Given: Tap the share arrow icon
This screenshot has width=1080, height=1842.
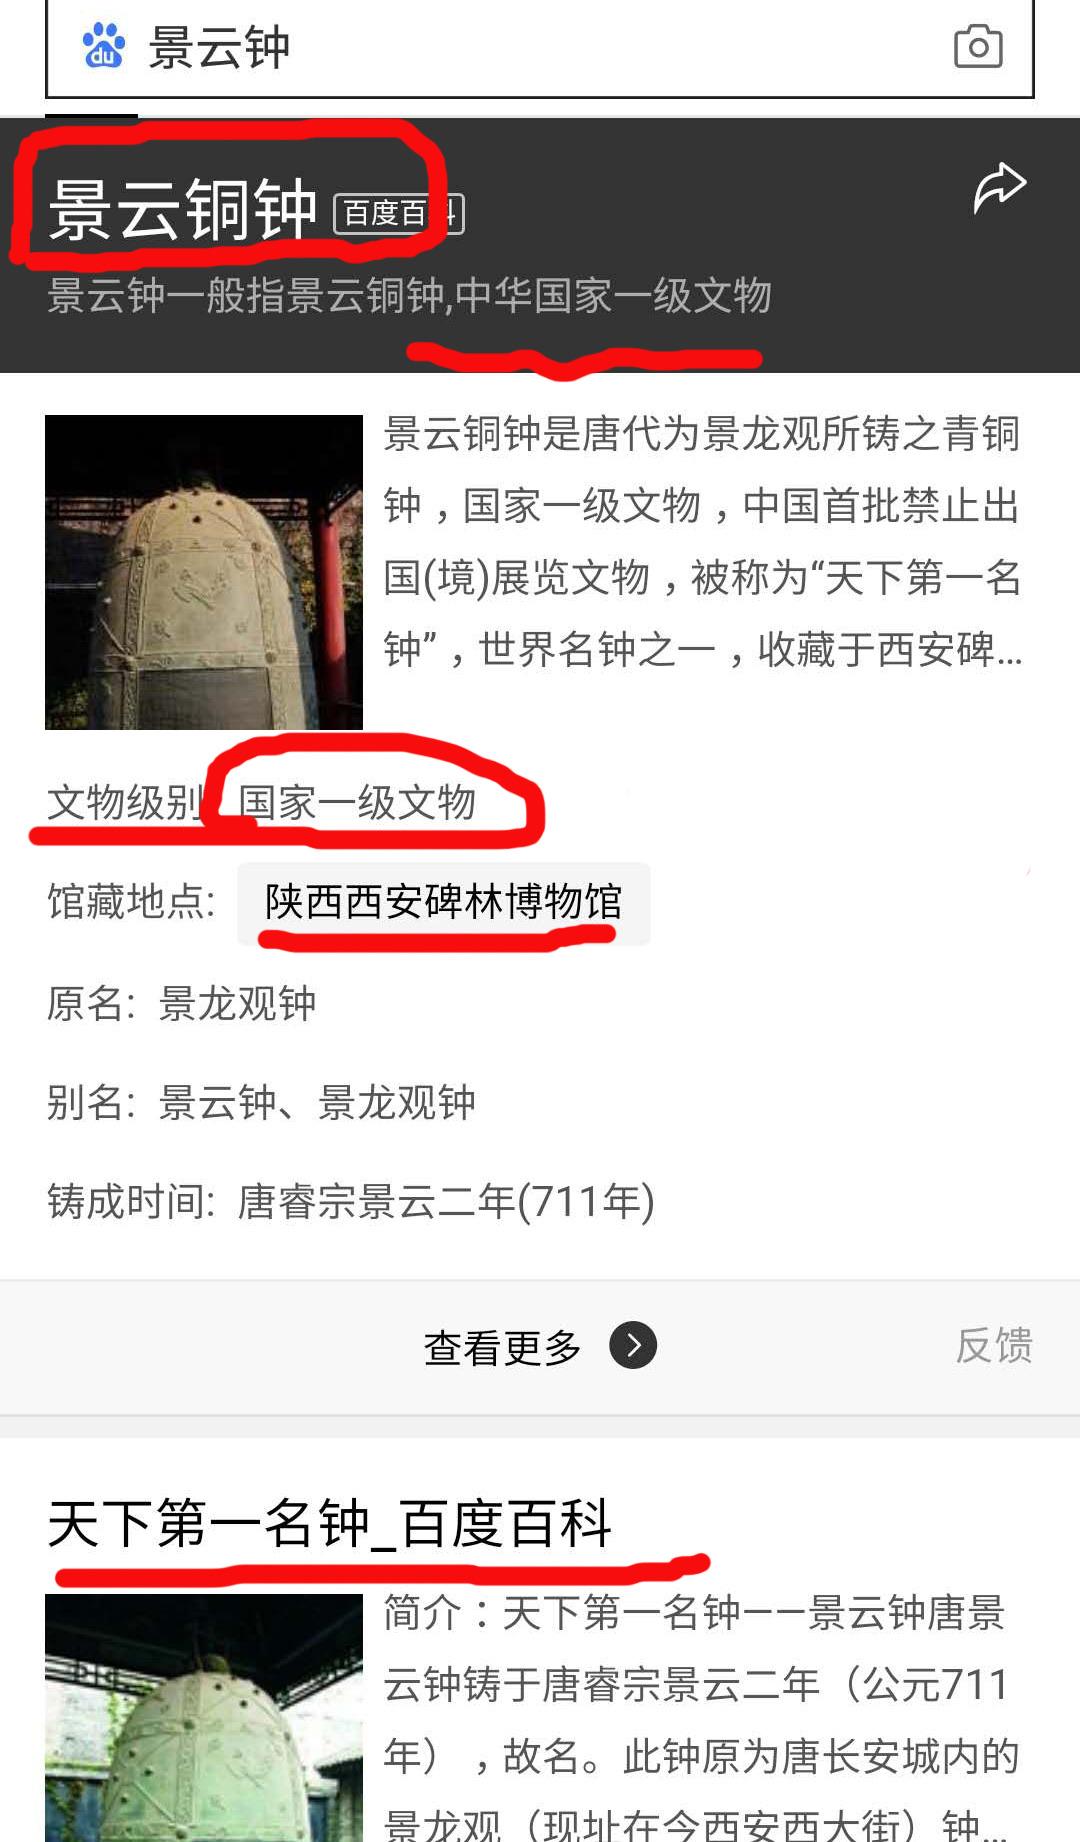Looking at the screenshot, I should (x=999, y=188).
